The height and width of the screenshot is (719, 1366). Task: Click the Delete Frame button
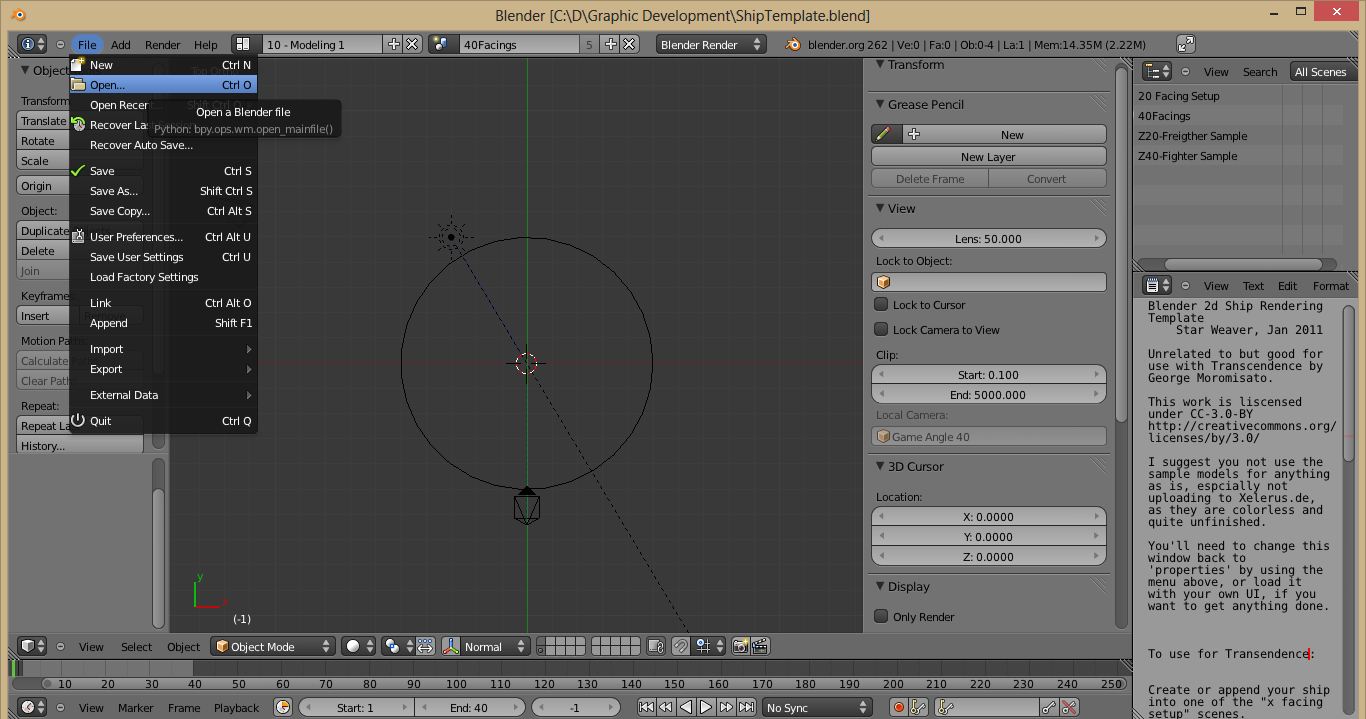point(930,178)
